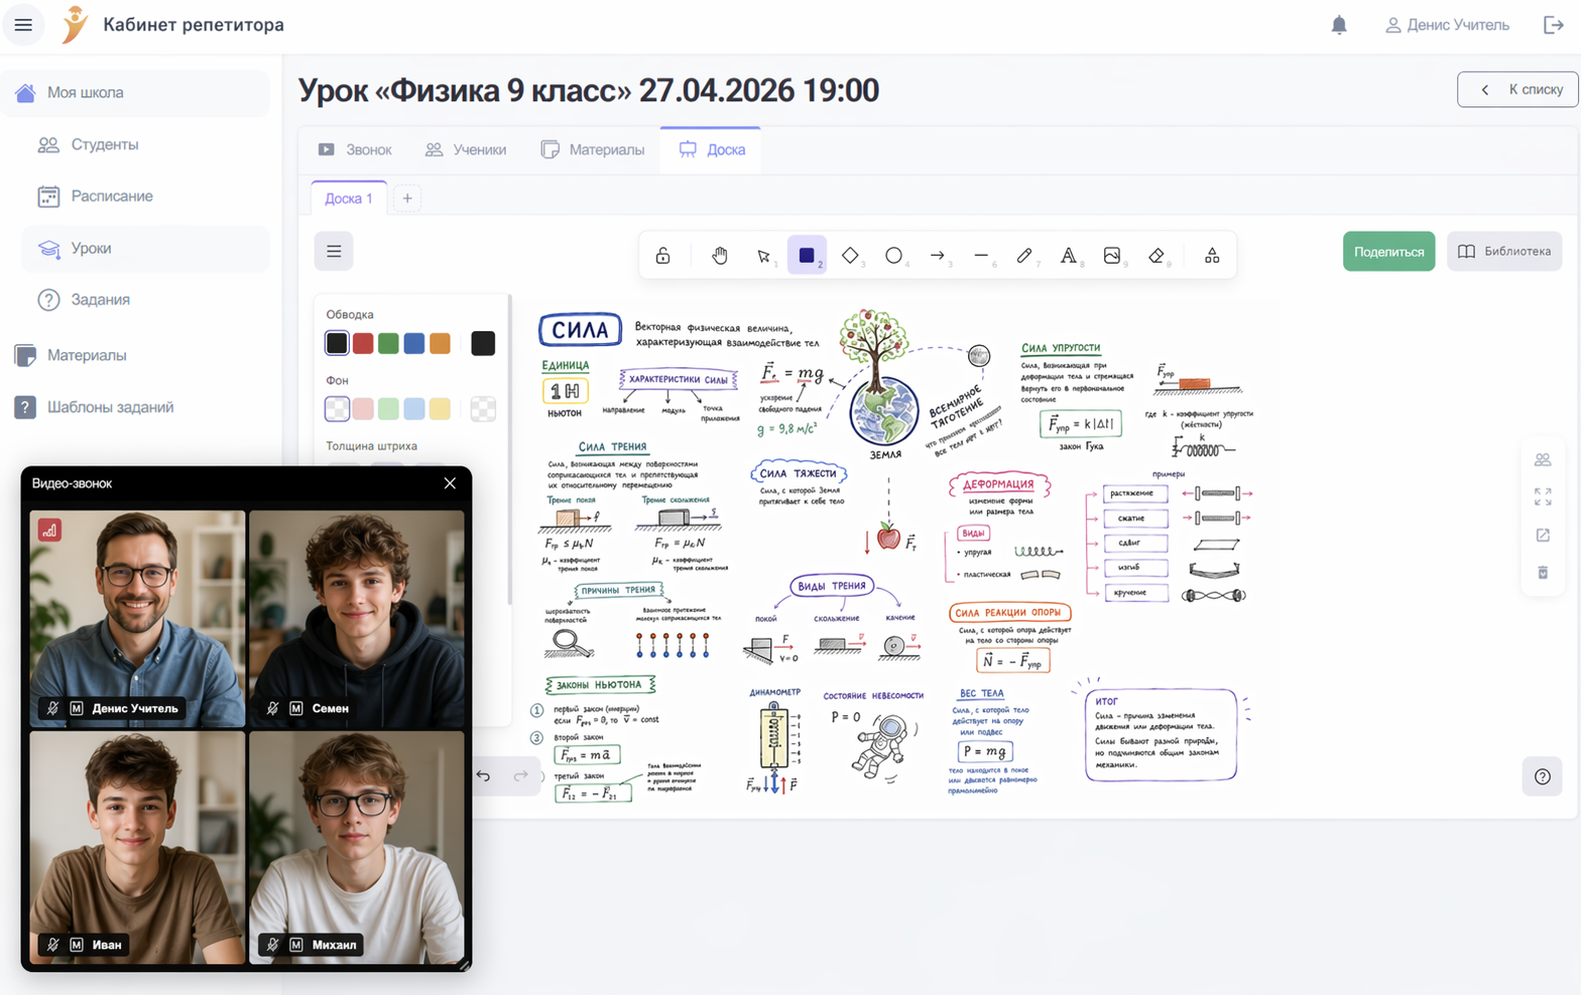Open the Денис Учитель user profile
Screen dimensions: 1581x995
(1447, 25)
